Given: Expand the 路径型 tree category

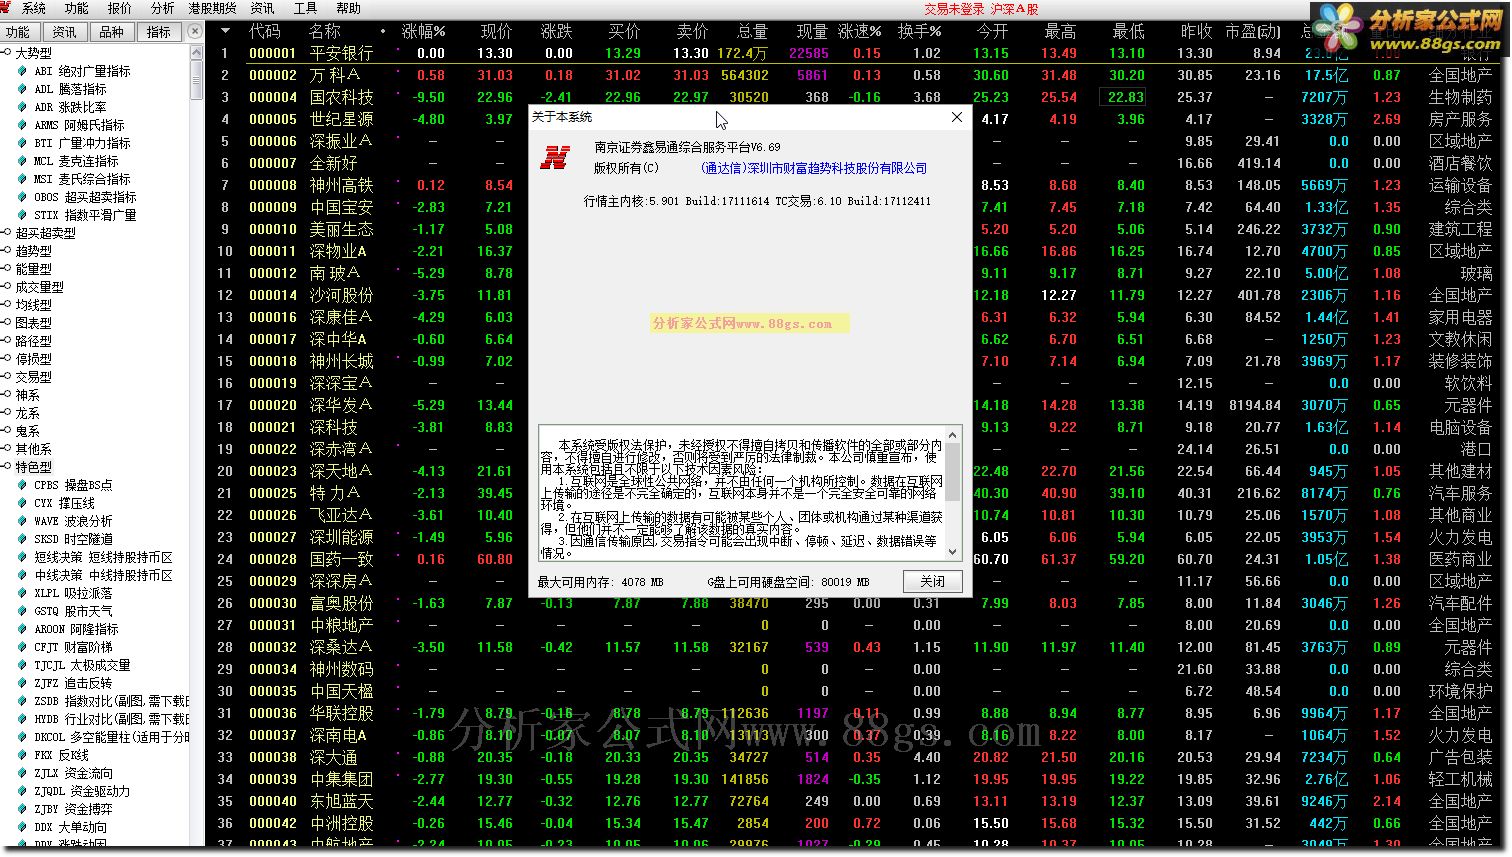Looking at the screenshot, I should click(x=6, y=341).
